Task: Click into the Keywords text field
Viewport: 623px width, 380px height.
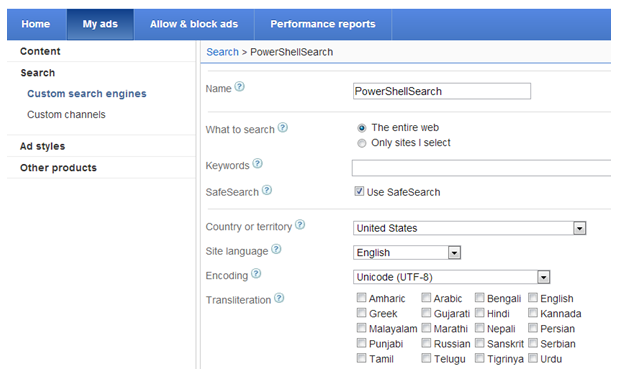Action: coord(481,168)
